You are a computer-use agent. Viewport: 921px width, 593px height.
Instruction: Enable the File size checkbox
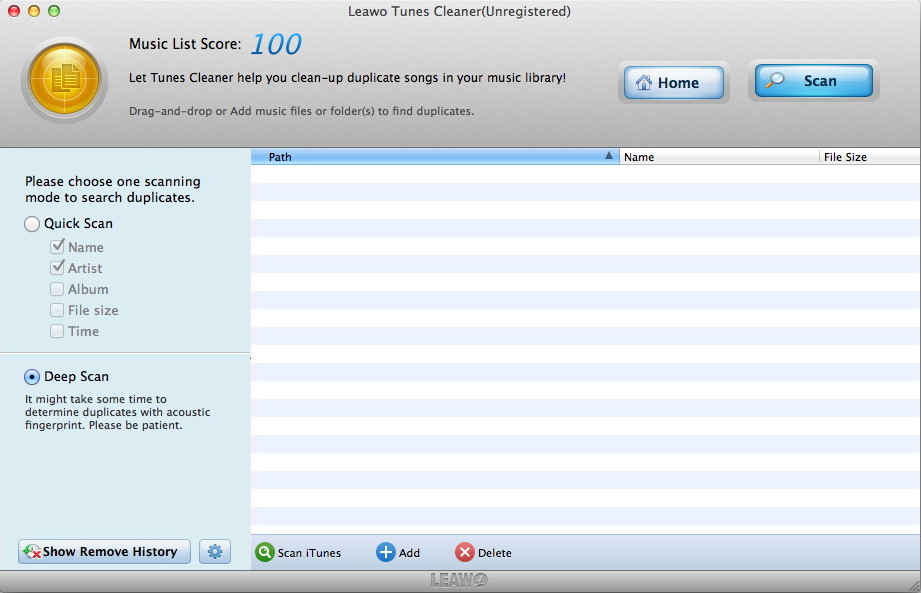pos(57,310)
